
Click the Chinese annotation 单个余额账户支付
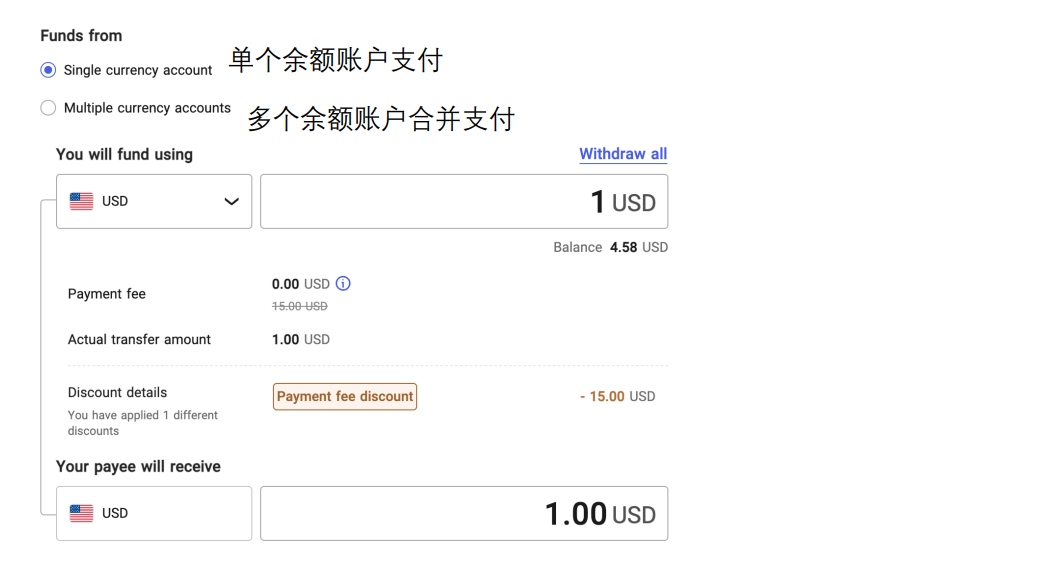336,60
